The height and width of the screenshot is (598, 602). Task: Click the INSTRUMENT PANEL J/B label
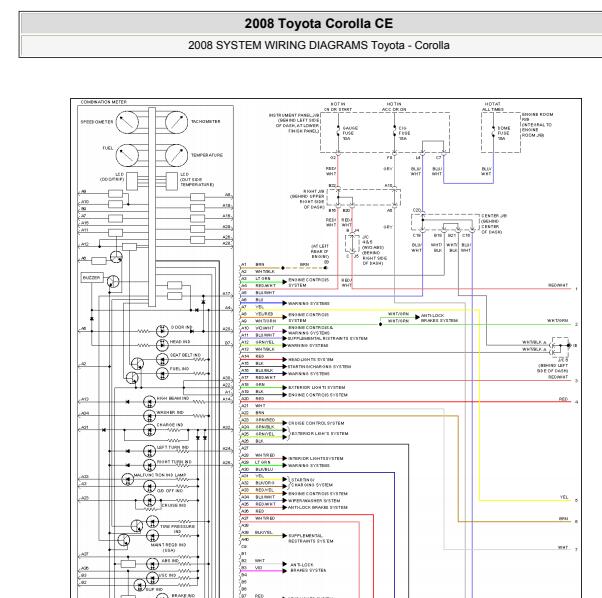tap(294, 123)
